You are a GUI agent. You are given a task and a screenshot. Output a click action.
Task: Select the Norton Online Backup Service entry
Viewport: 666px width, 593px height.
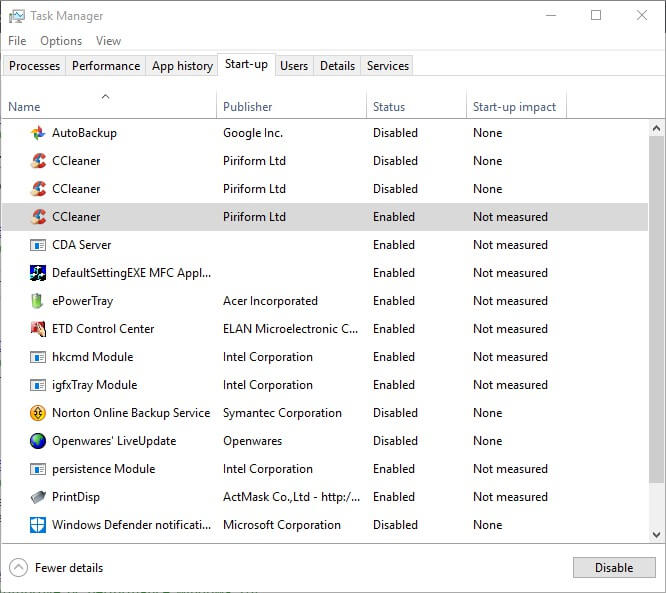point(131,413)
